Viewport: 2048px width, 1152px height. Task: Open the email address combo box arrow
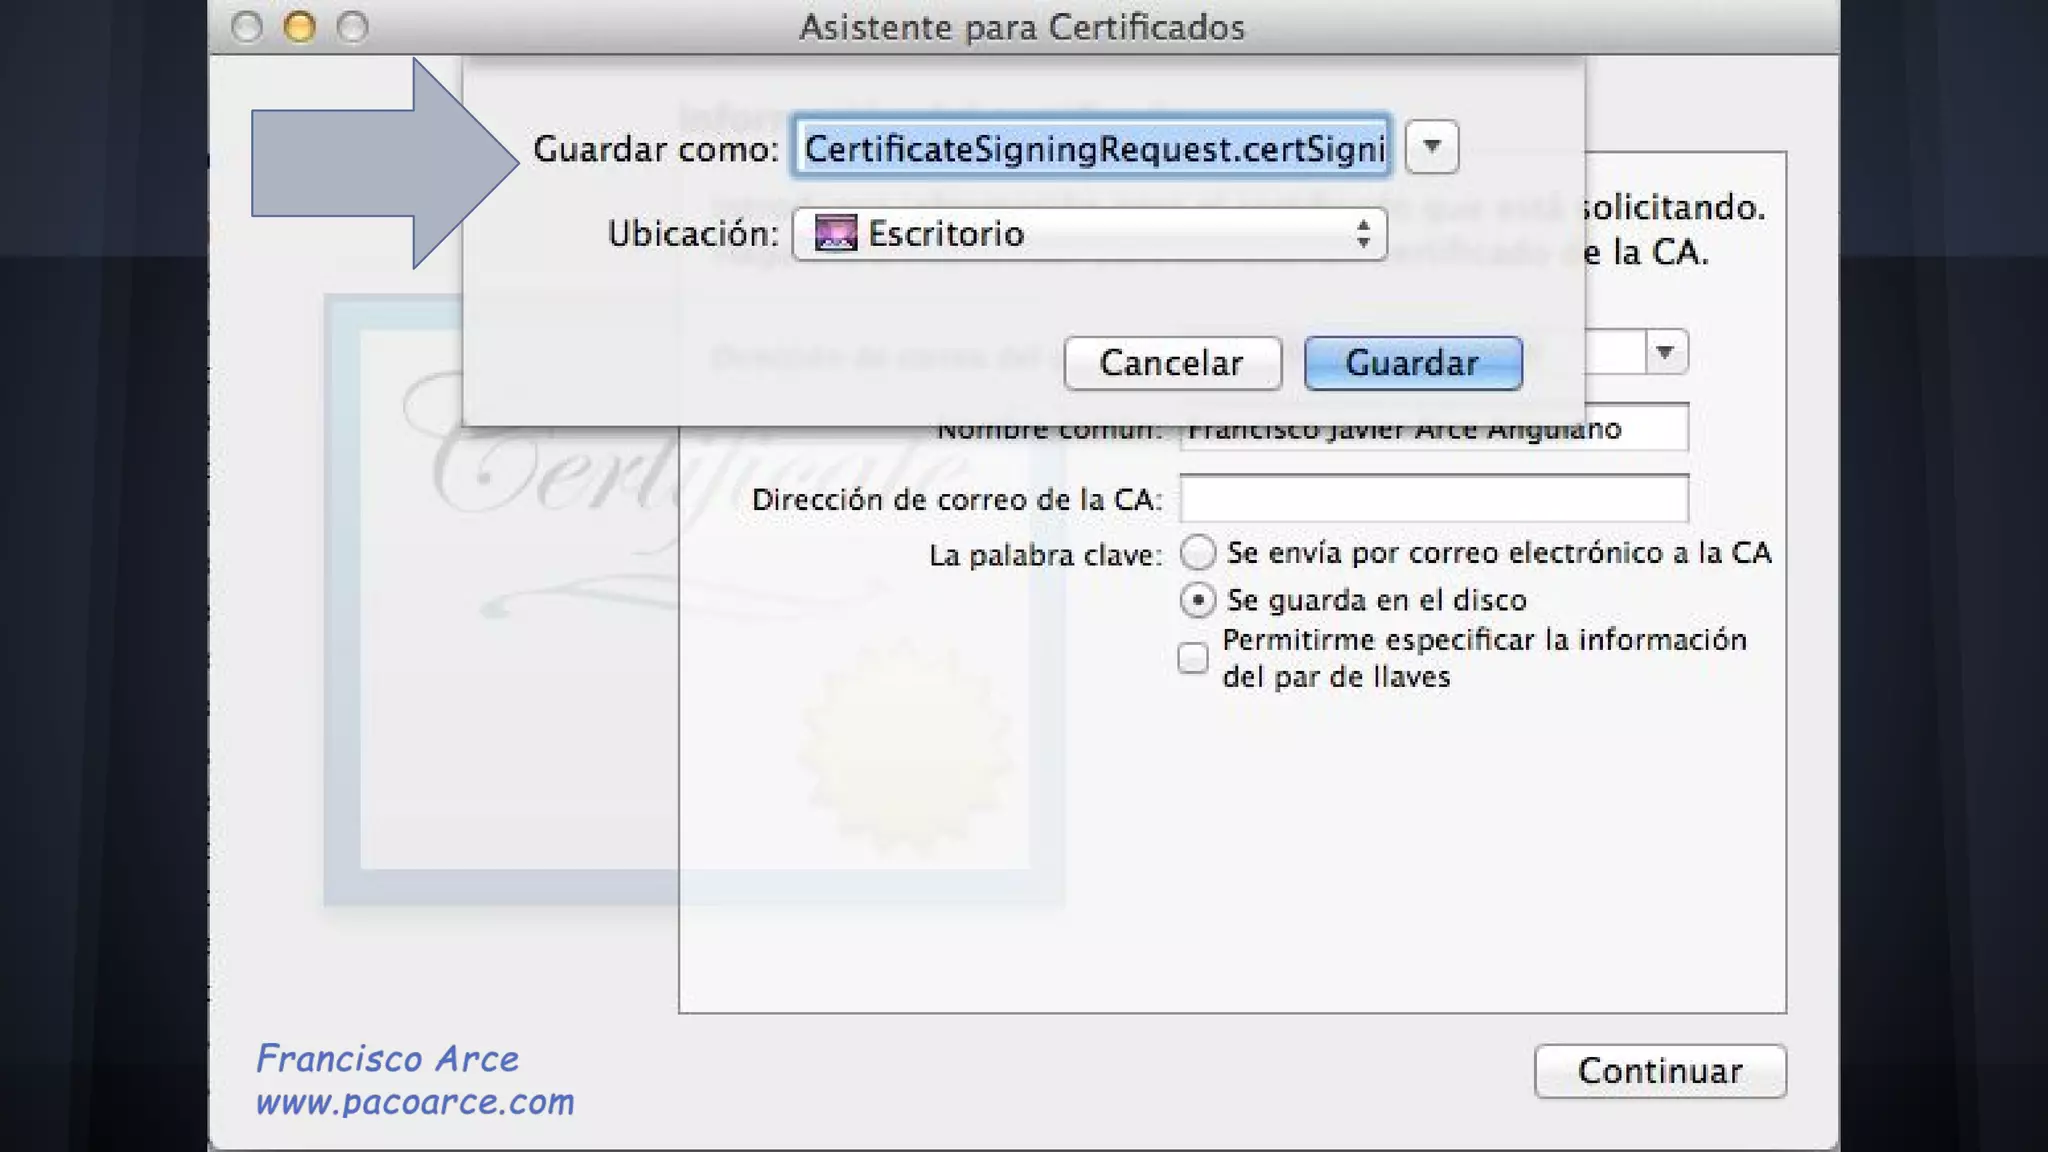click(x=1665, y=352)
